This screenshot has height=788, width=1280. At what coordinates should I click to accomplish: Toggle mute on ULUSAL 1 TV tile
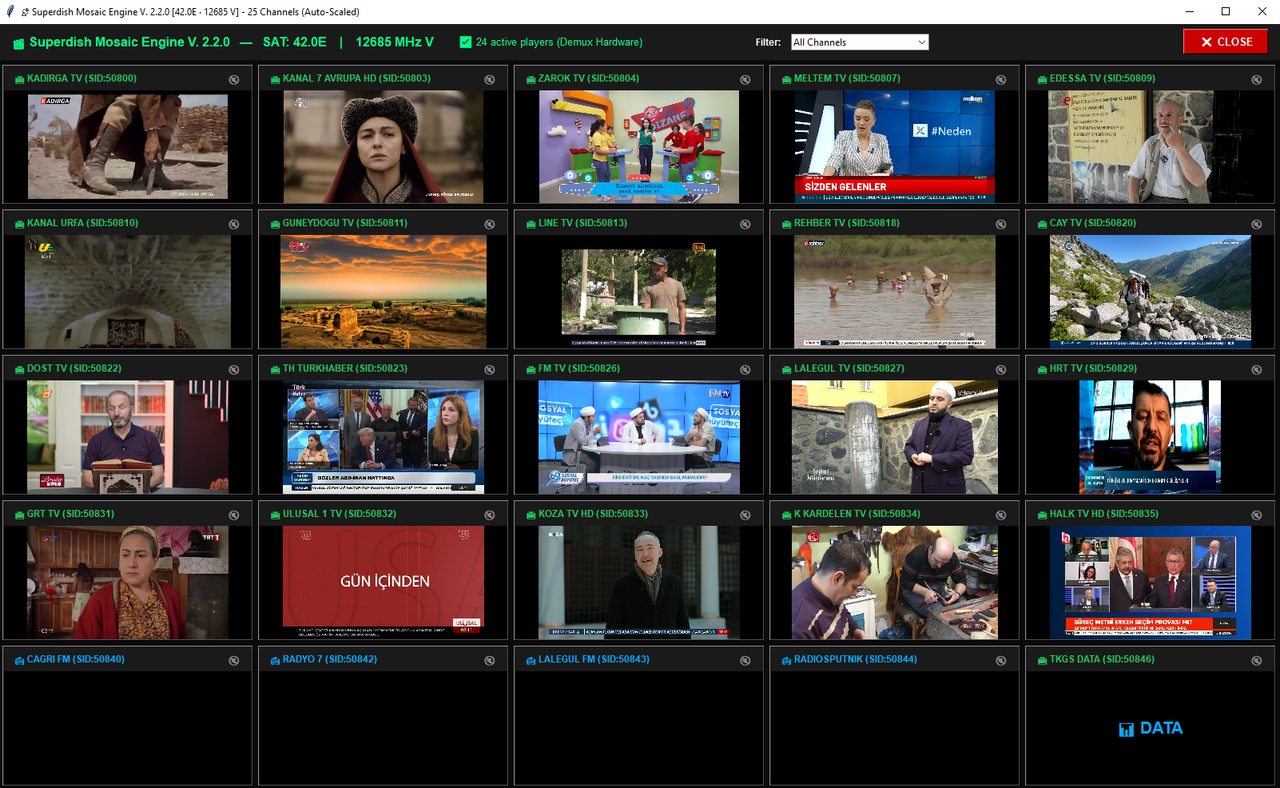pyautogui.click(x=490, y=515)
